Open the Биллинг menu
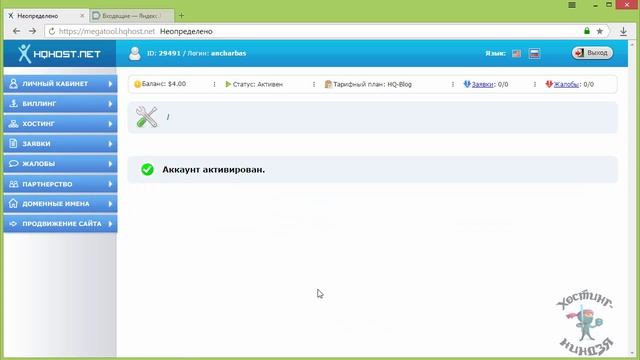The width and height of the screenshot is (640, 360). pyautogui.click(x=60, y=104)
